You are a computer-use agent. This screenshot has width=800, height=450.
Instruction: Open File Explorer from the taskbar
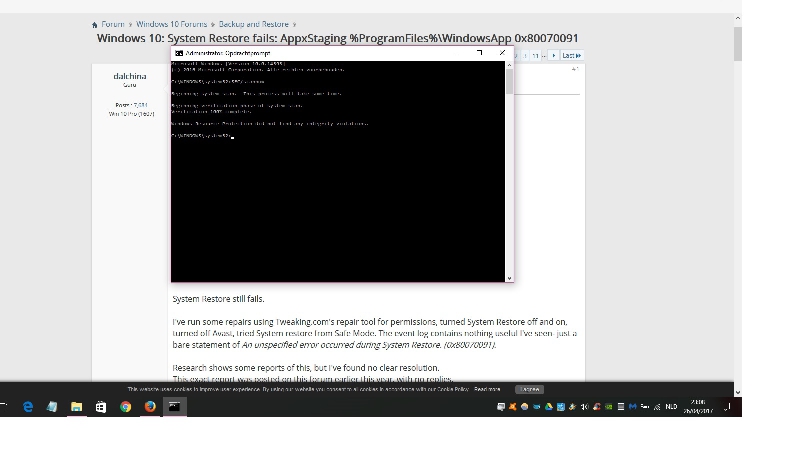point(77,407)
